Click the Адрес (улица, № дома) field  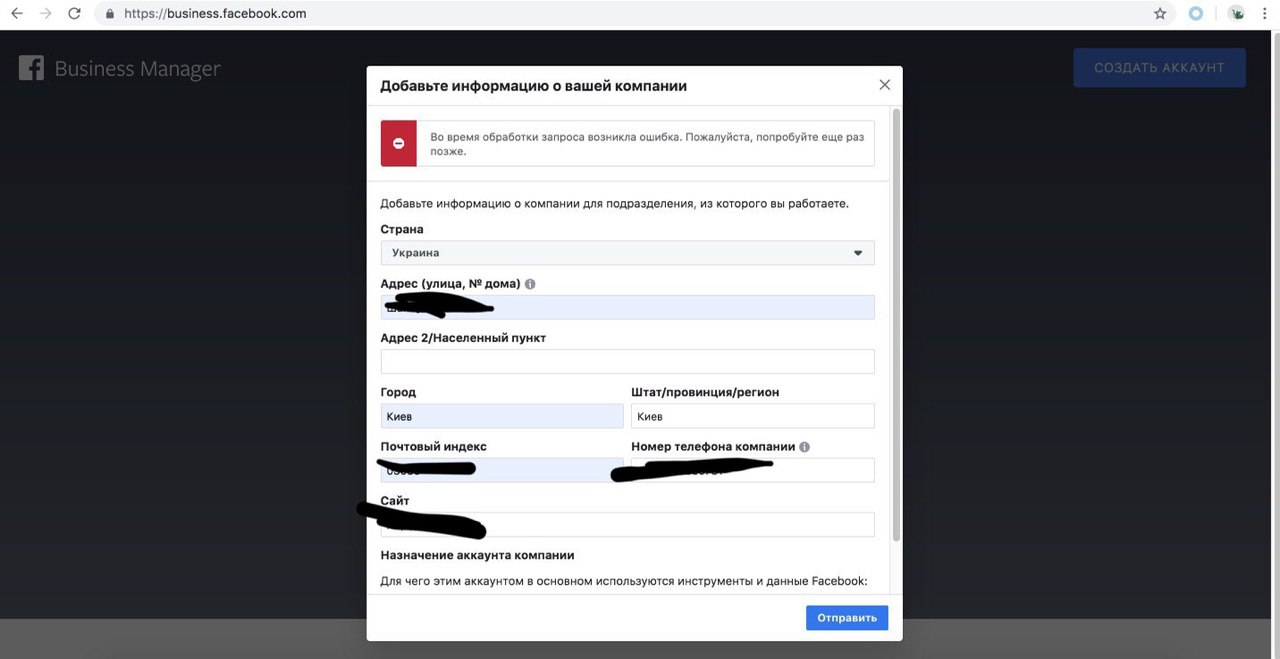(x=627, y=307)
